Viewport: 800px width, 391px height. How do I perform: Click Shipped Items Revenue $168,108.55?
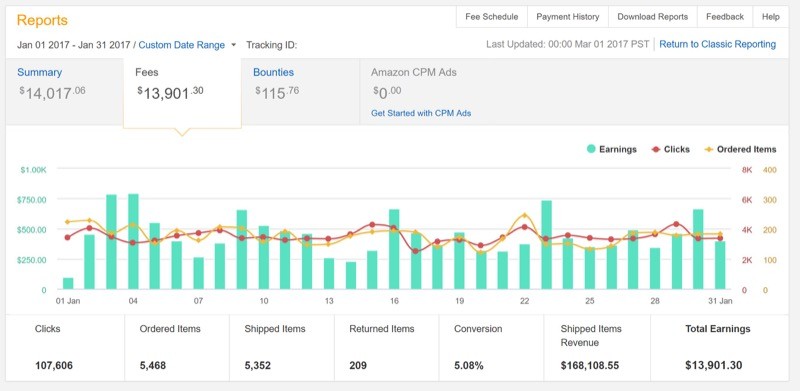pyautogui.click(x=589, y=365)
